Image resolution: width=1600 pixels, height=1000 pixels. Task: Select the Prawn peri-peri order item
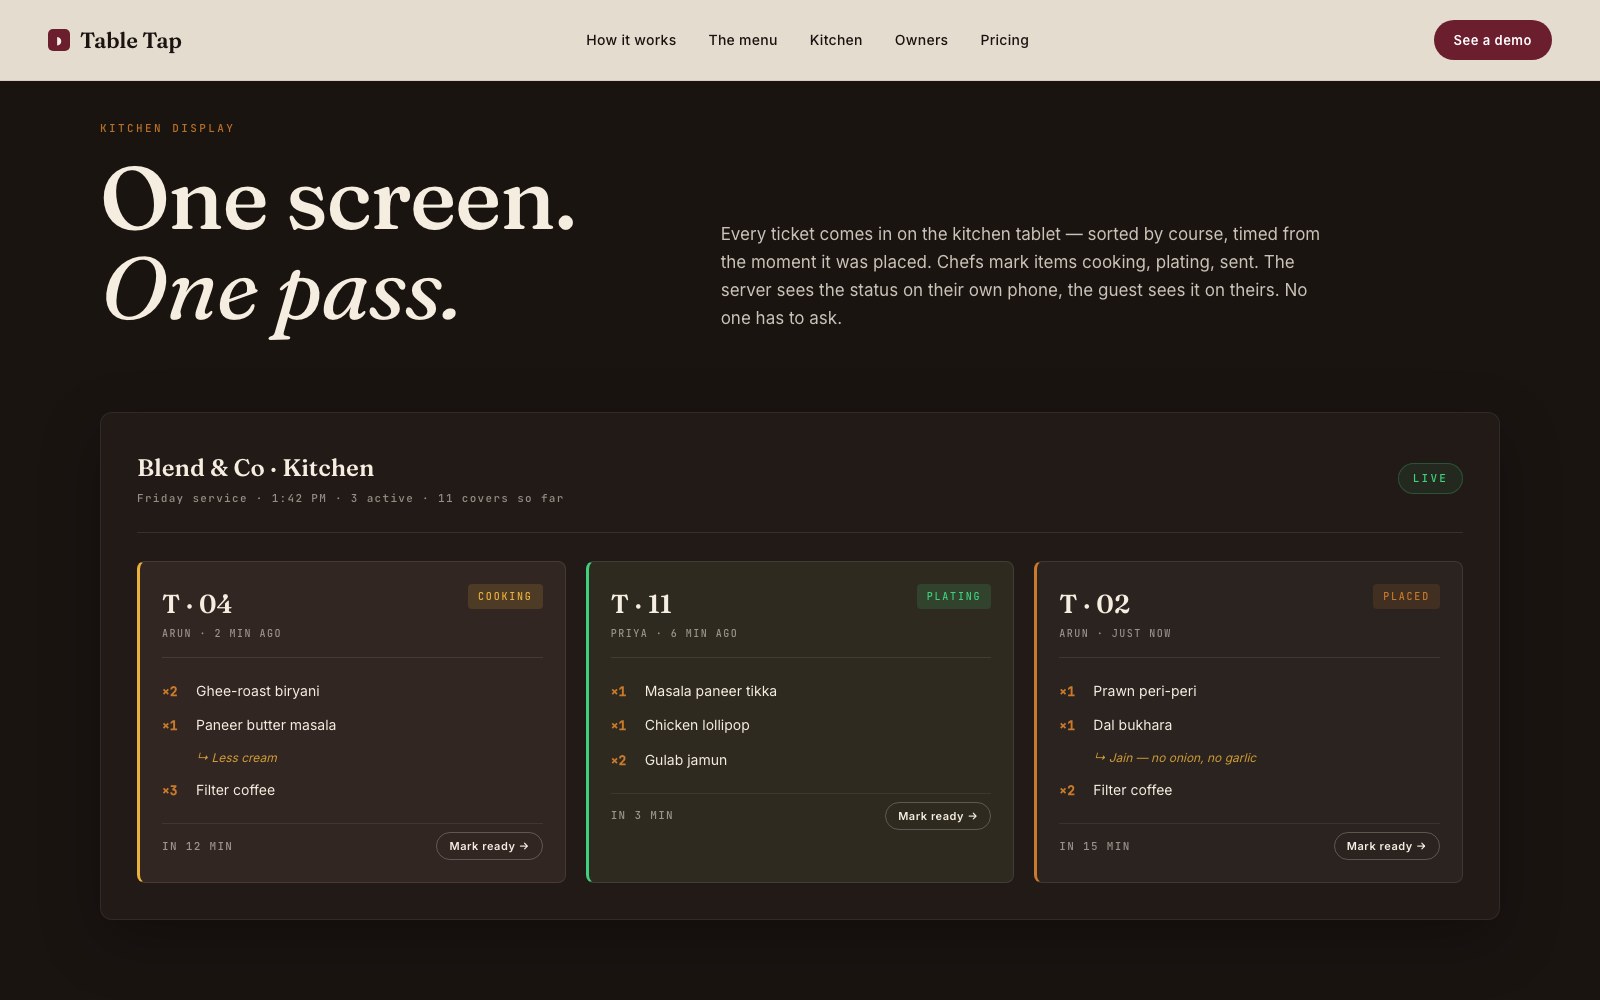pyautogui.click(x=1144, y=691)
